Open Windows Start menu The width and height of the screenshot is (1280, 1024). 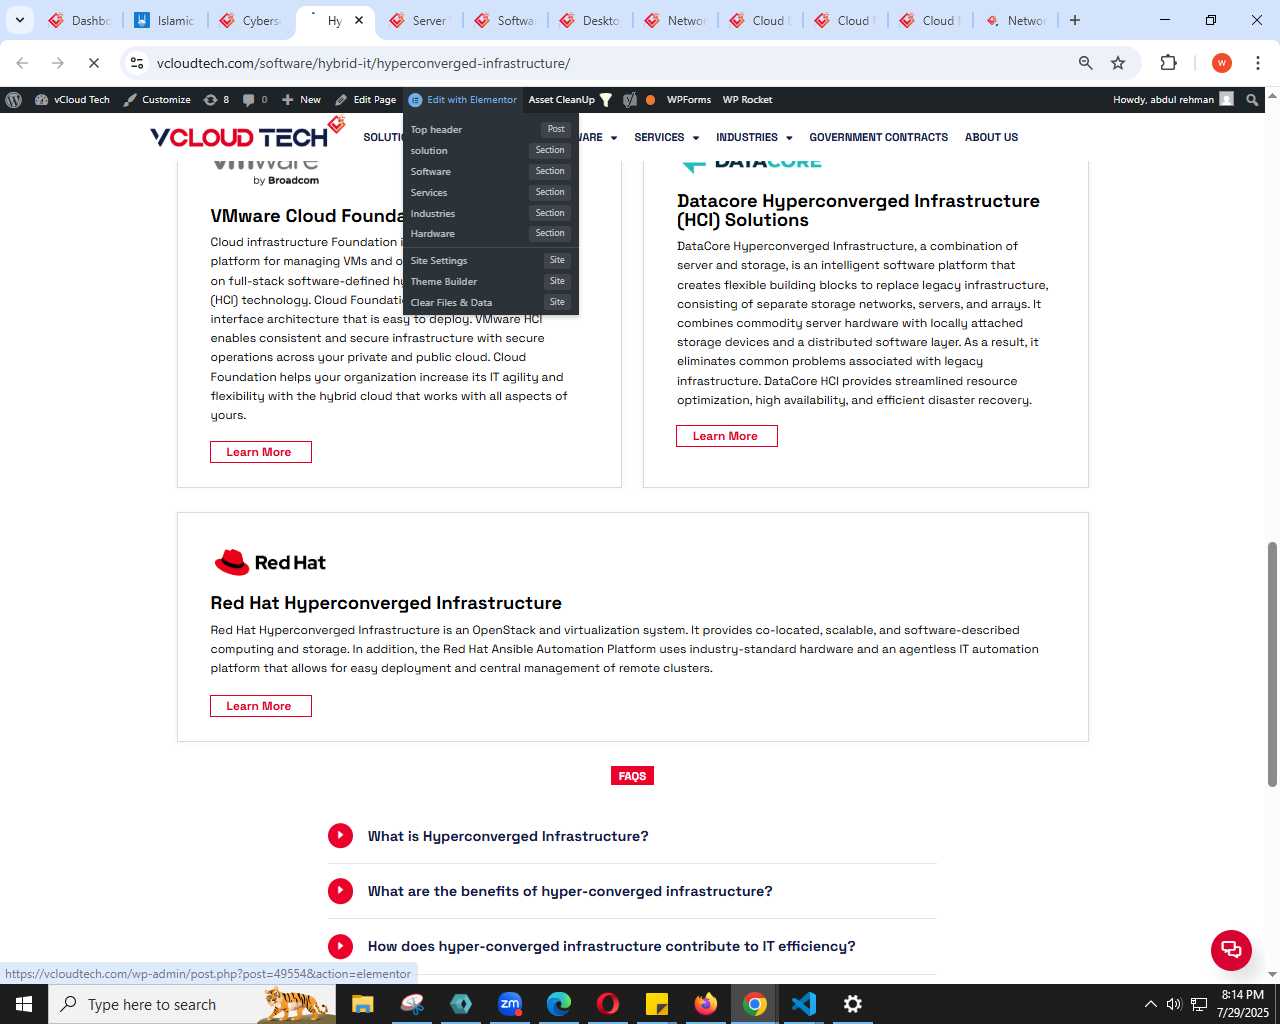(24, 1004)
